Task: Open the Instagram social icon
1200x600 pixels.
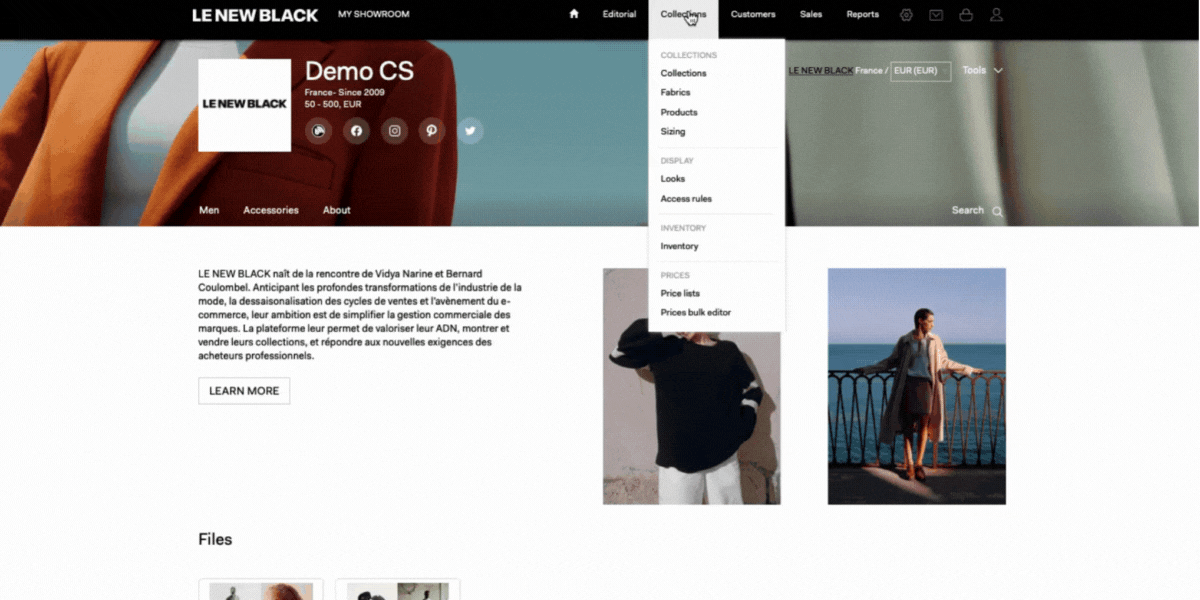Action: (394, 131)
